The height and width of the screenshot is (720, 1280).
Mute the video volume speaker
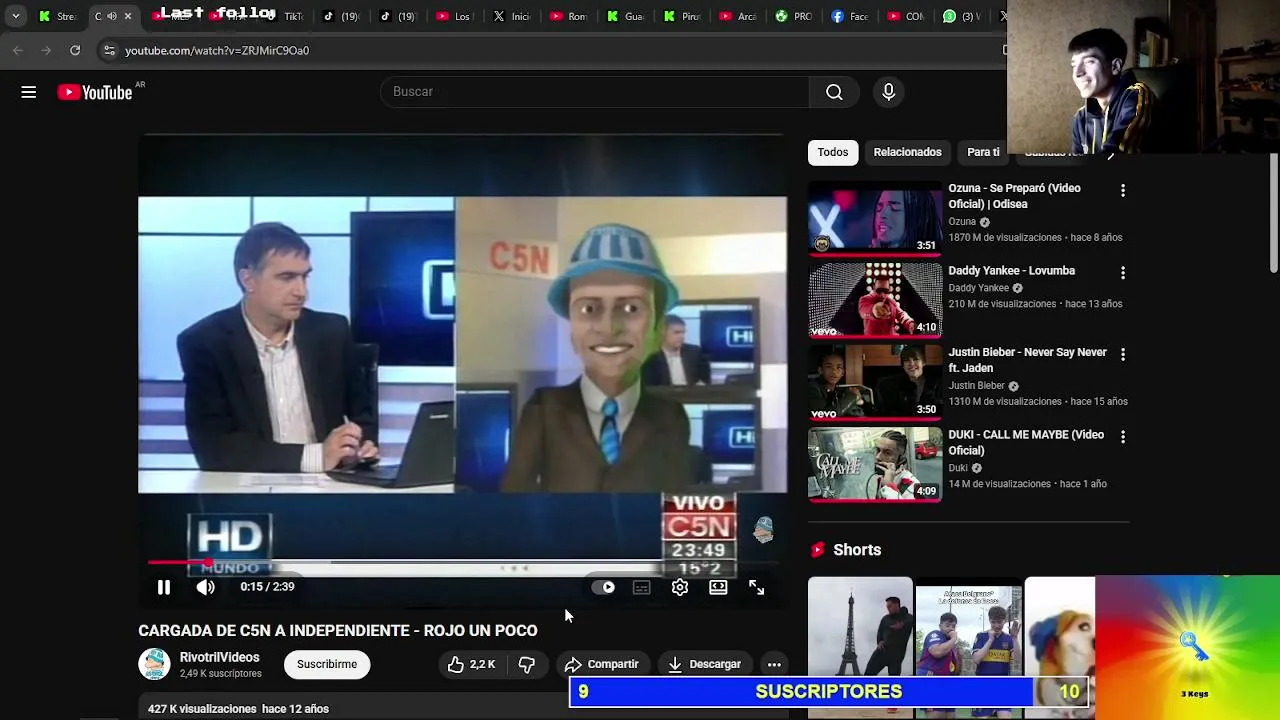pyautogui.click(x=205, y=587)
